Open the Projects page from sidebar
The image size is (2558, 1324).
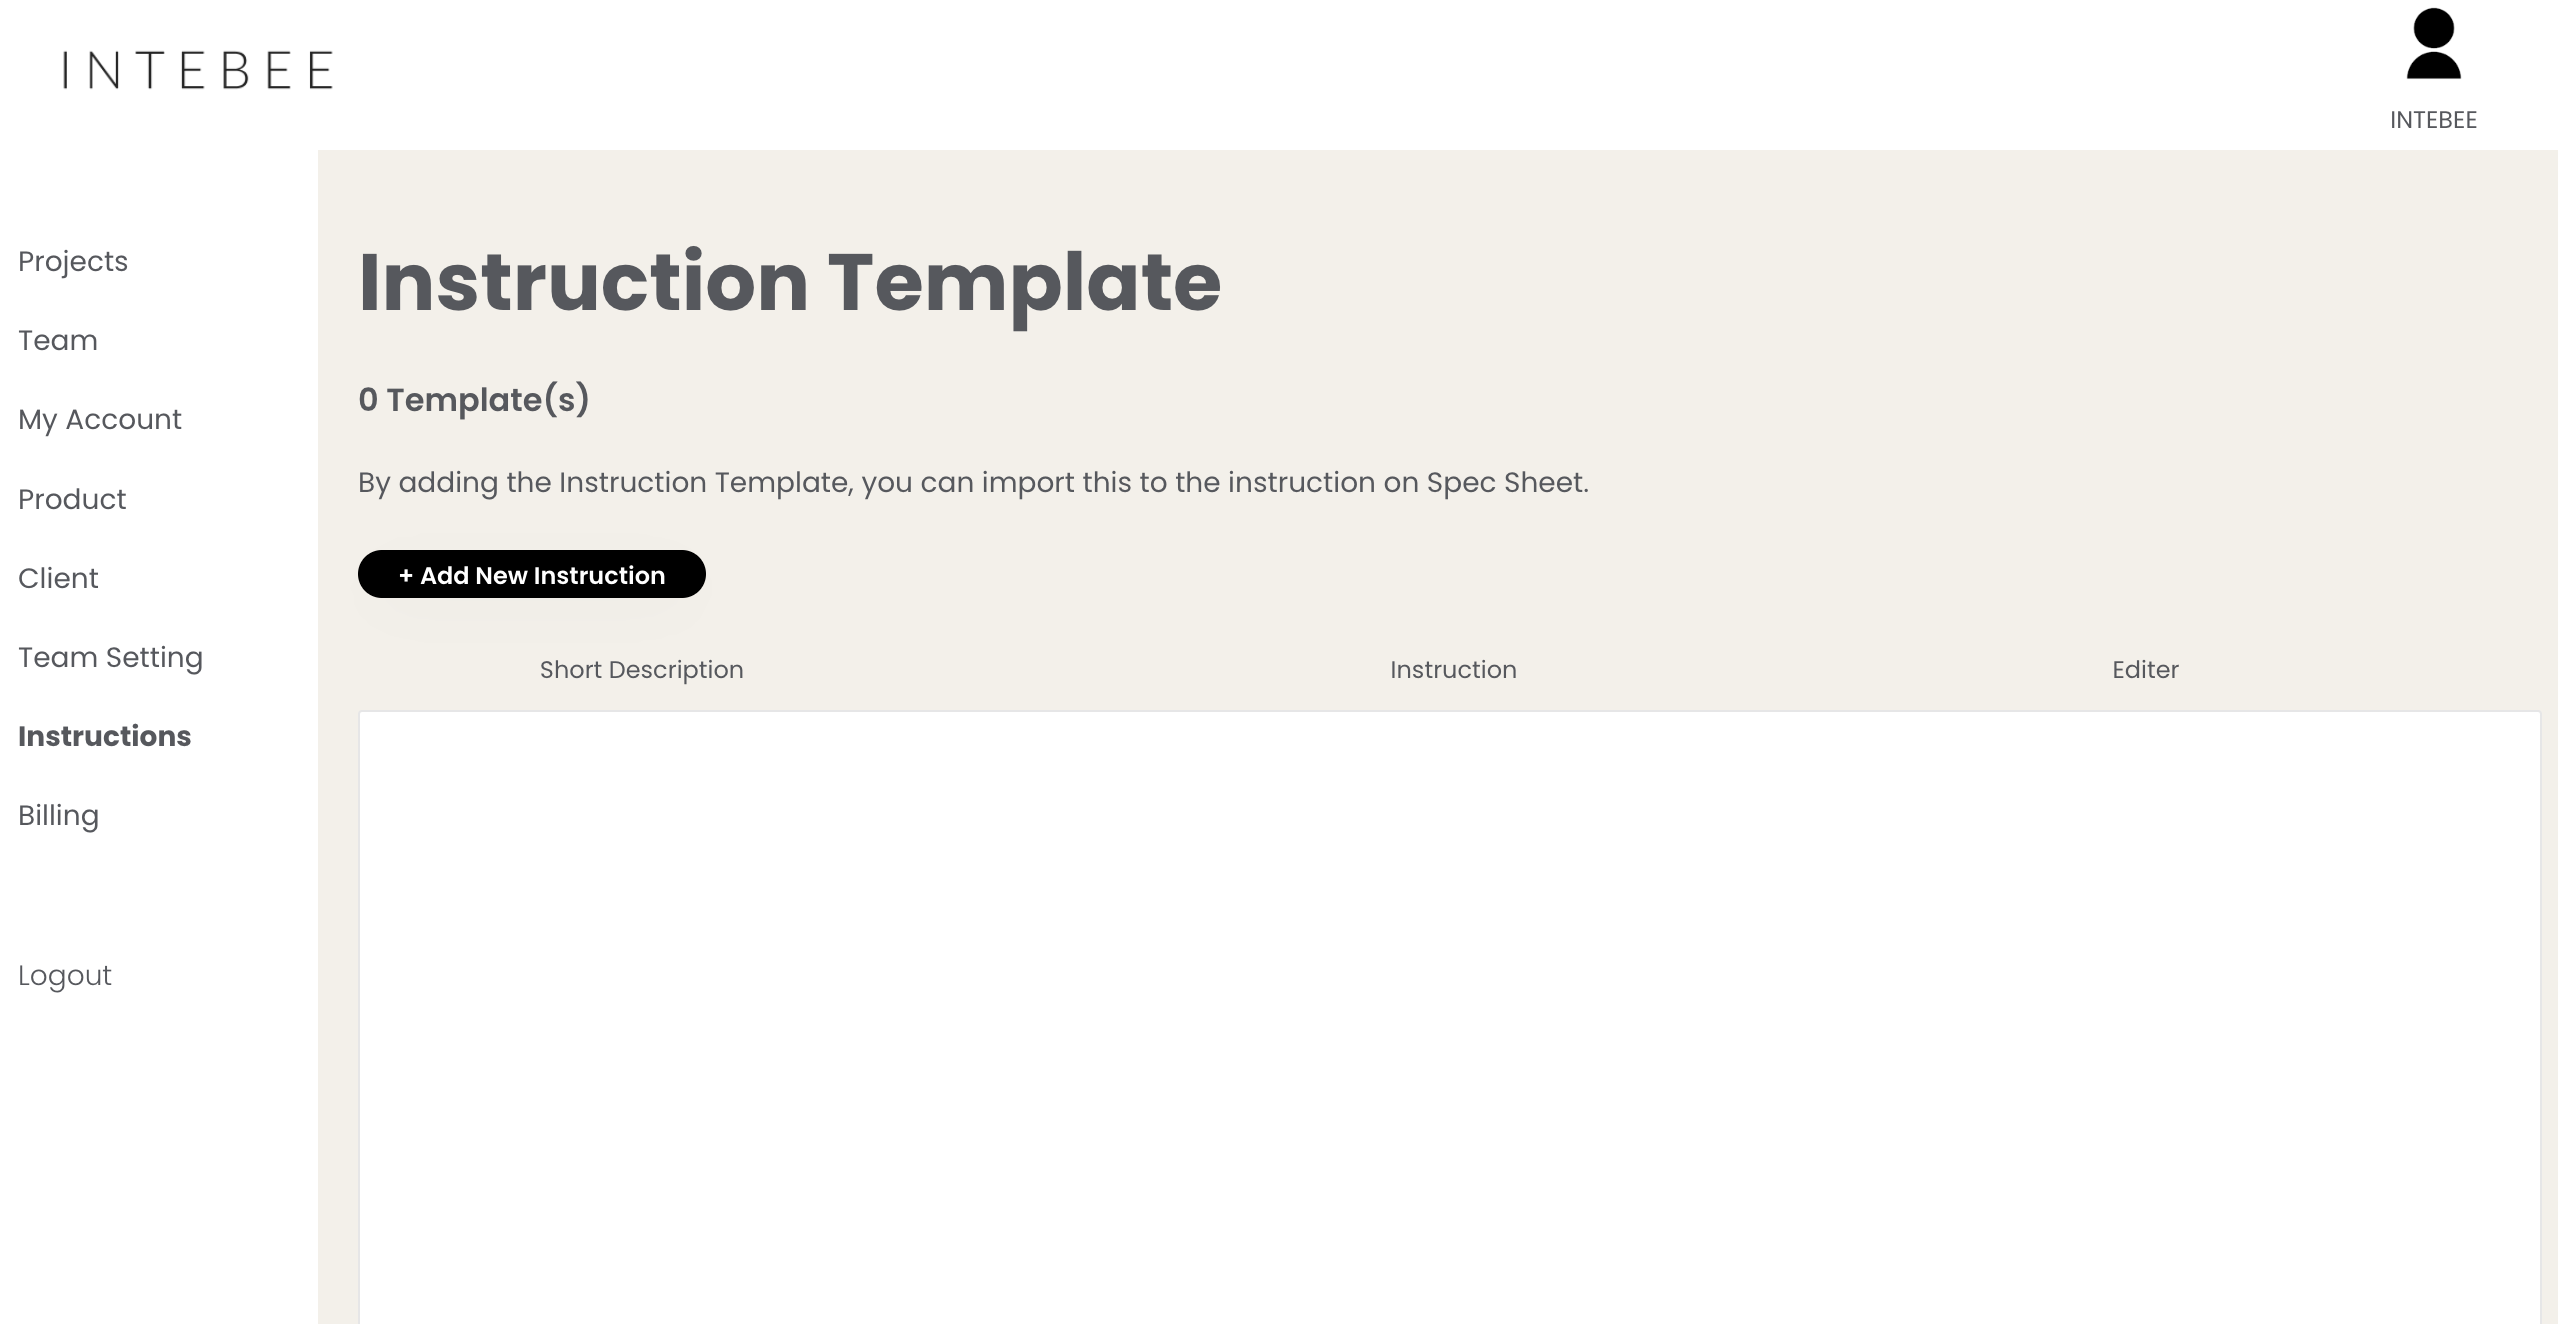(73, 261)
